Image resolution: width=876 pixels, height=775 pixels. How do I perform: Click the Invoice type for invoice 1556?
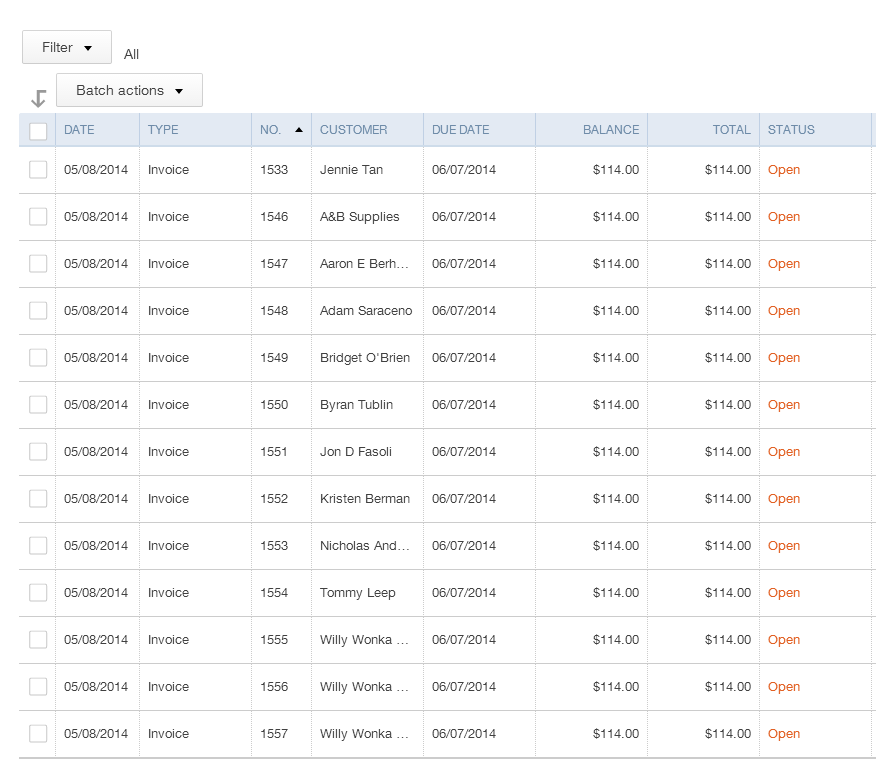(168, 686)
